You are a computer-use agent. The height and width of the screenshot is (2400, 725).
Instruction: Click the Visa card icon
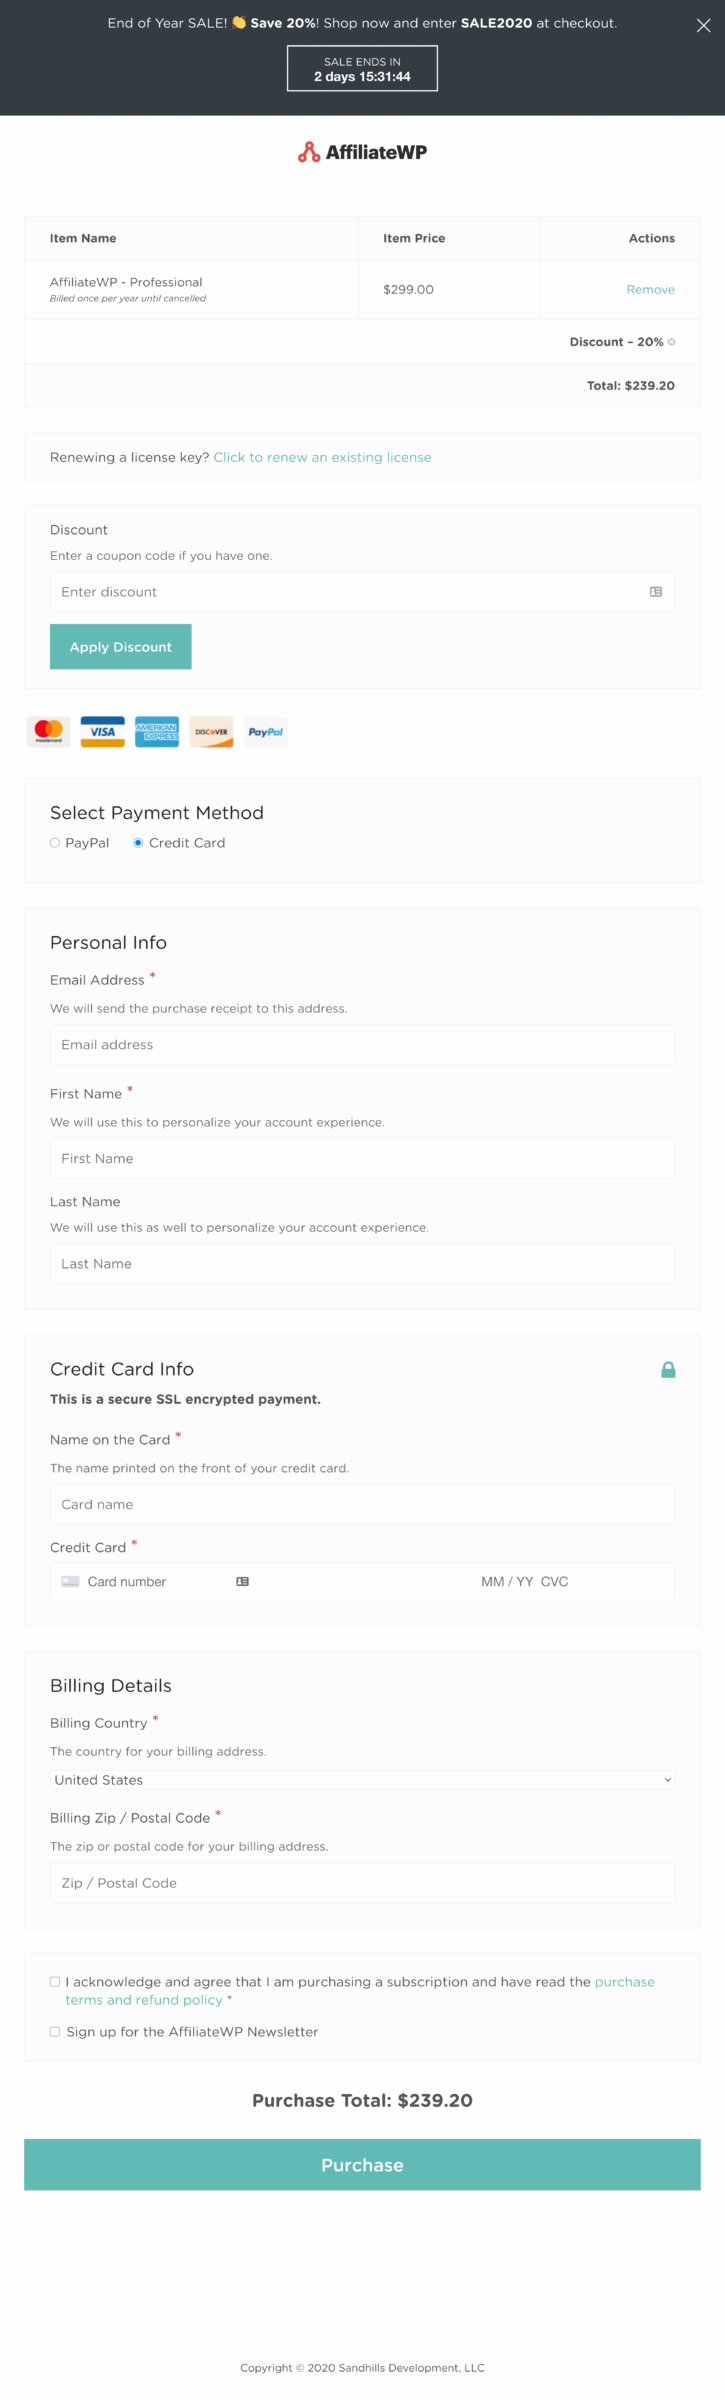pos(103,732)
